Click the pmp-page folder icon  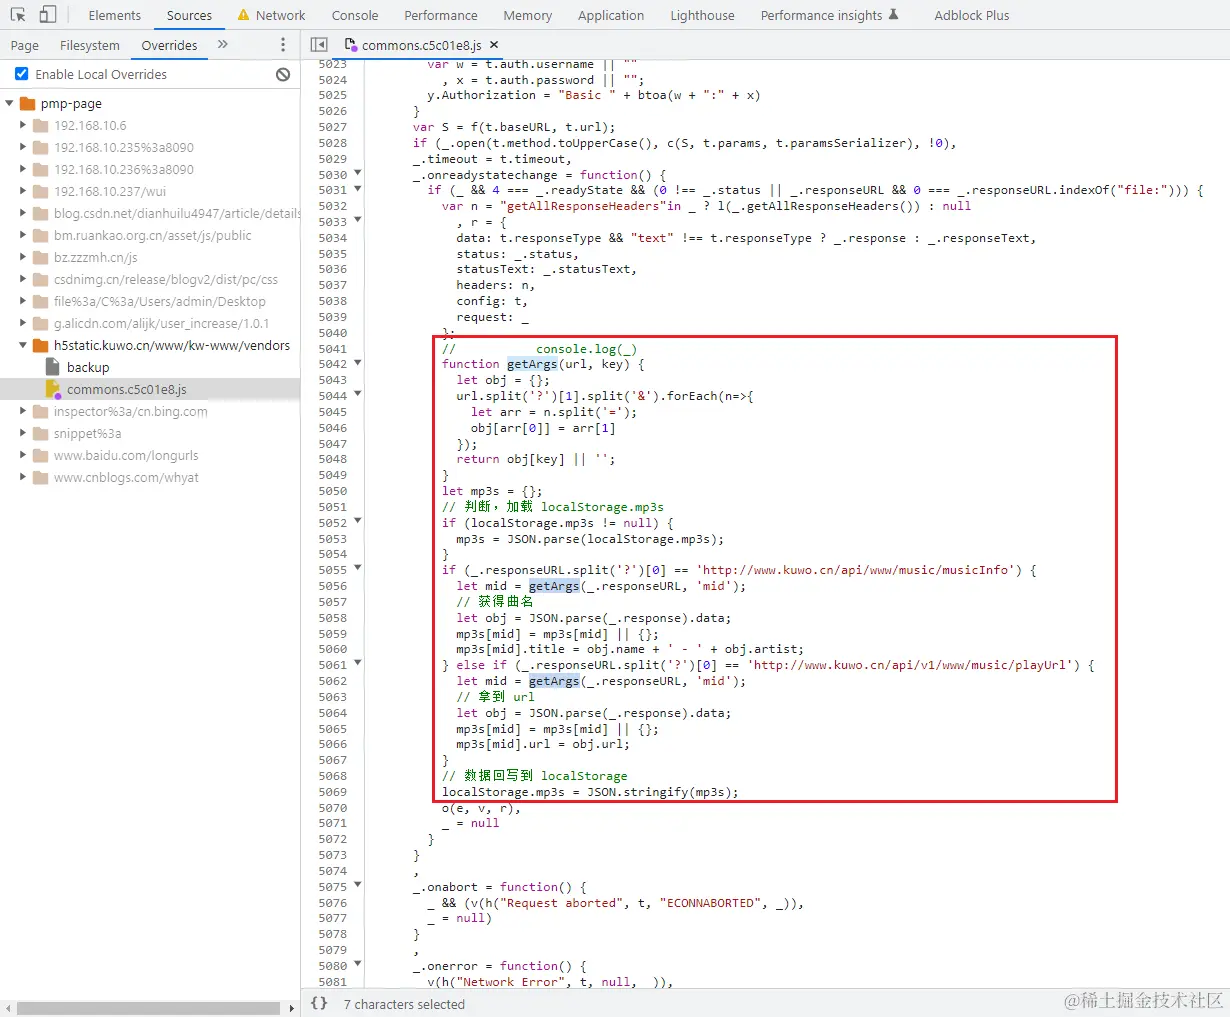point(27,104)
